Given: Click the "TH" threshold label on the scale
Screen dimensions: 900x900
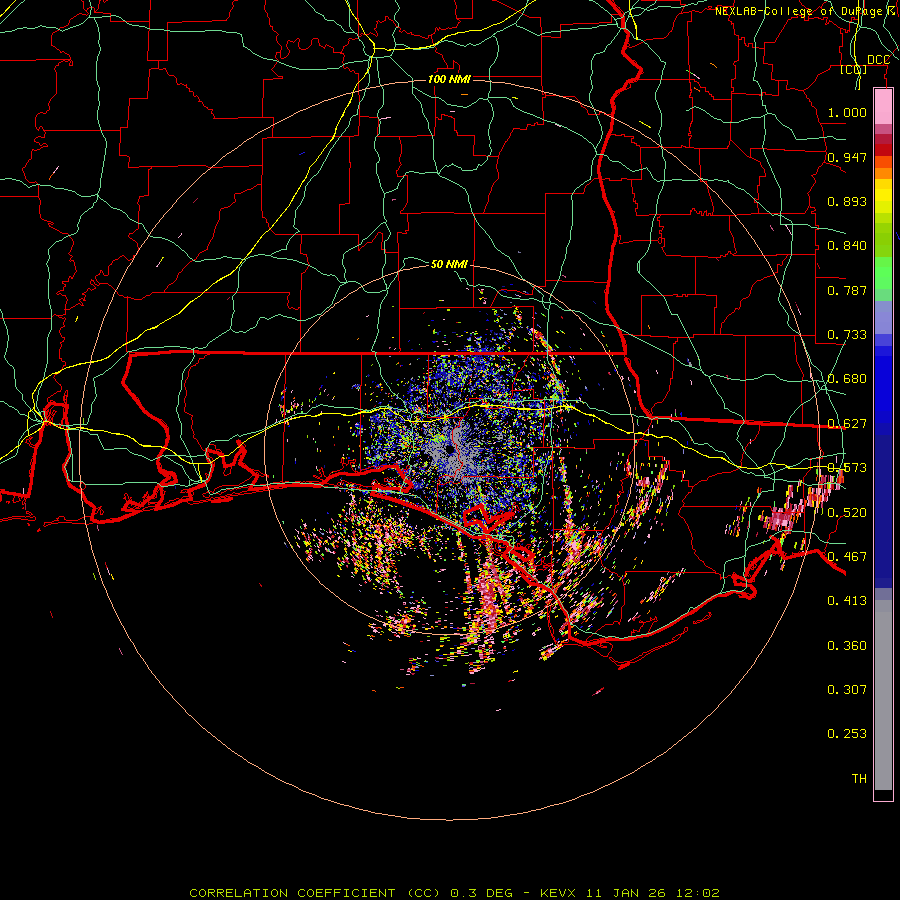Looking at the screenshot, I should coord(859,779).
